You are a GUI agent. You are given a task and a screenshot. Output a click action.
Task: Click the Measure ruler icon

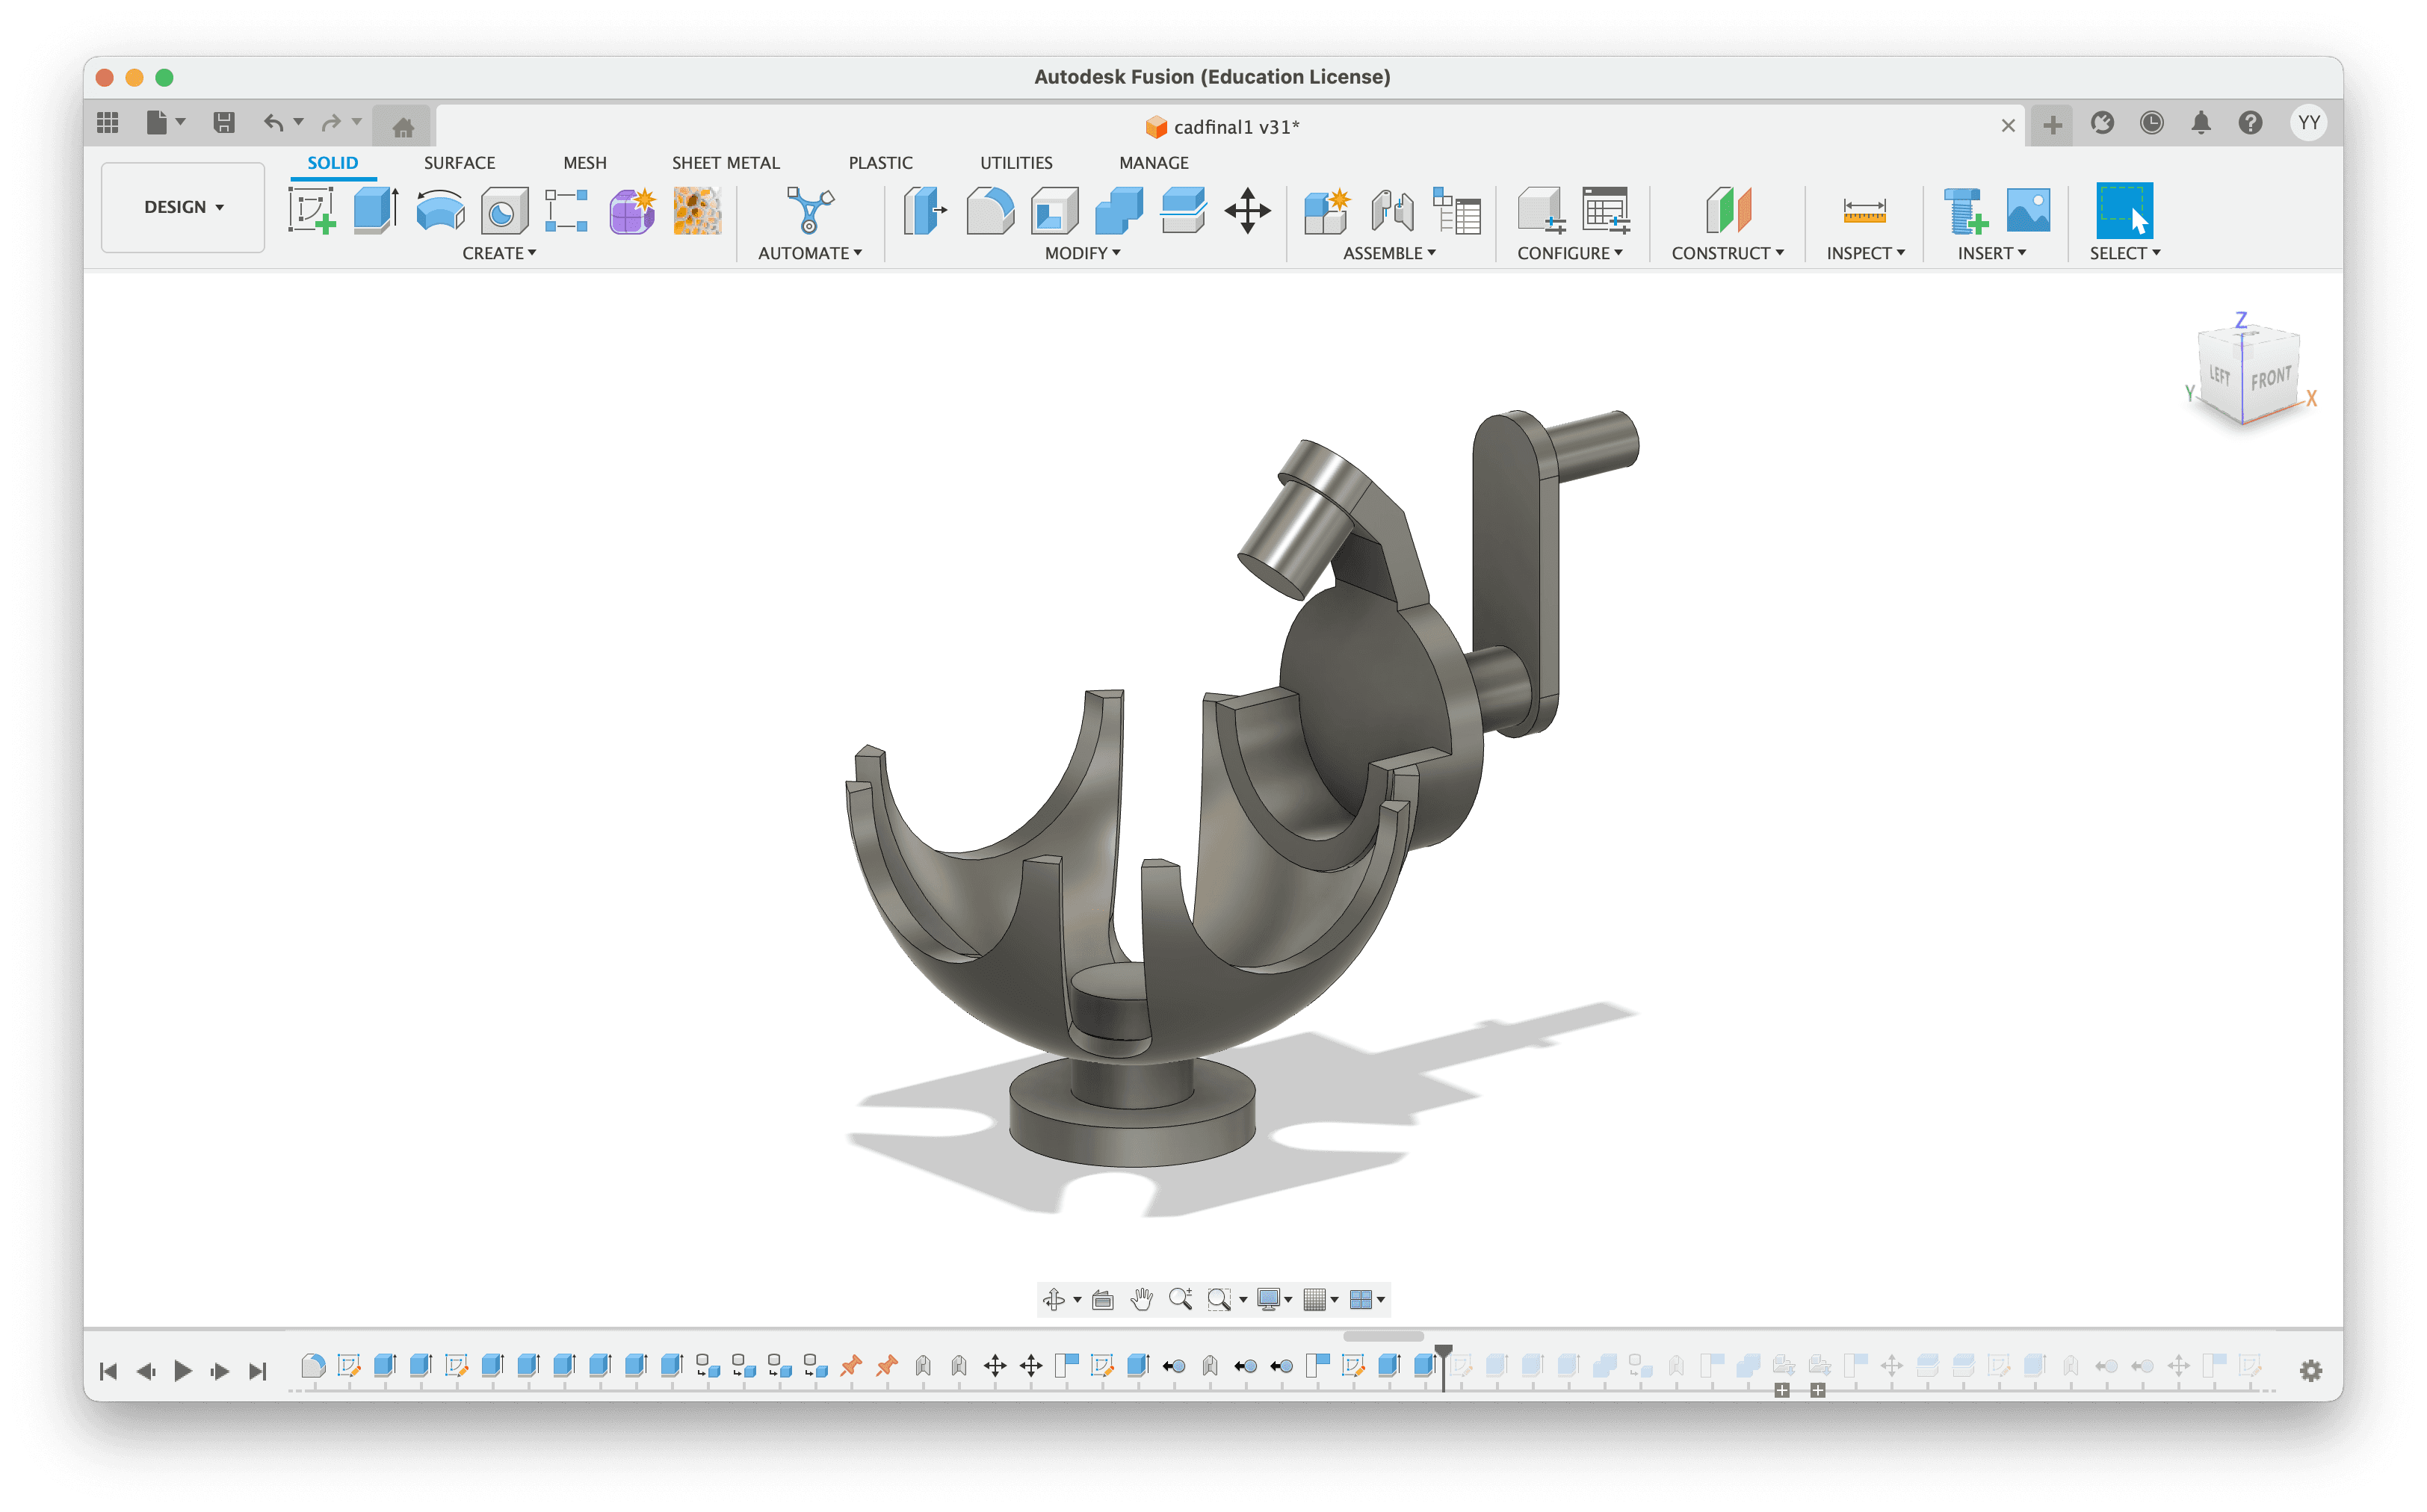tap(1864, 210)
